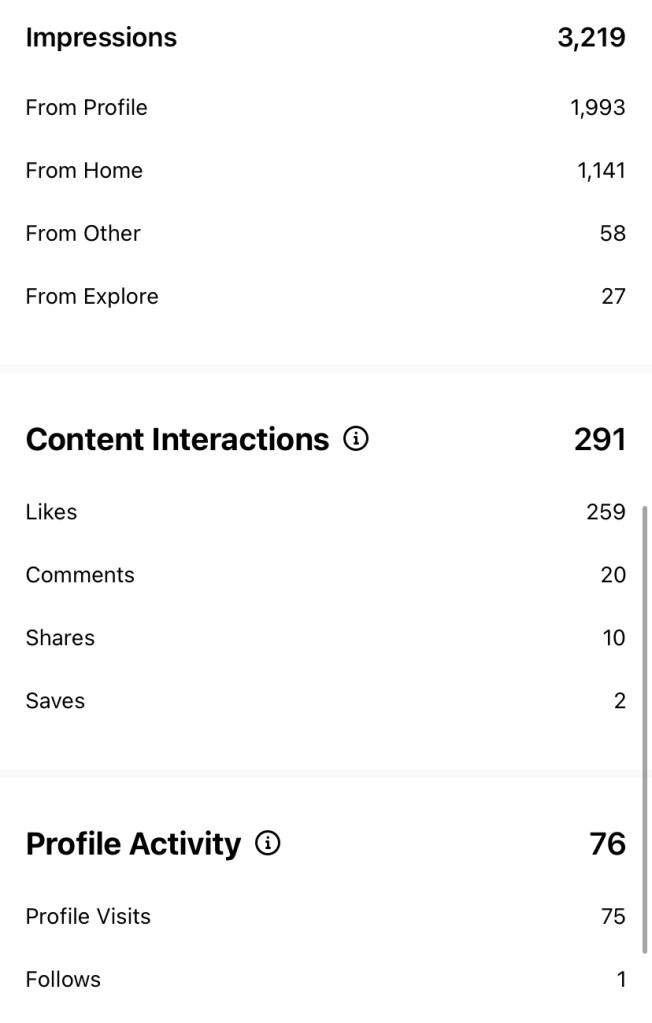Tap the Likes metric label
This screenshot has height=1023, width=652.
click(51, 512)
